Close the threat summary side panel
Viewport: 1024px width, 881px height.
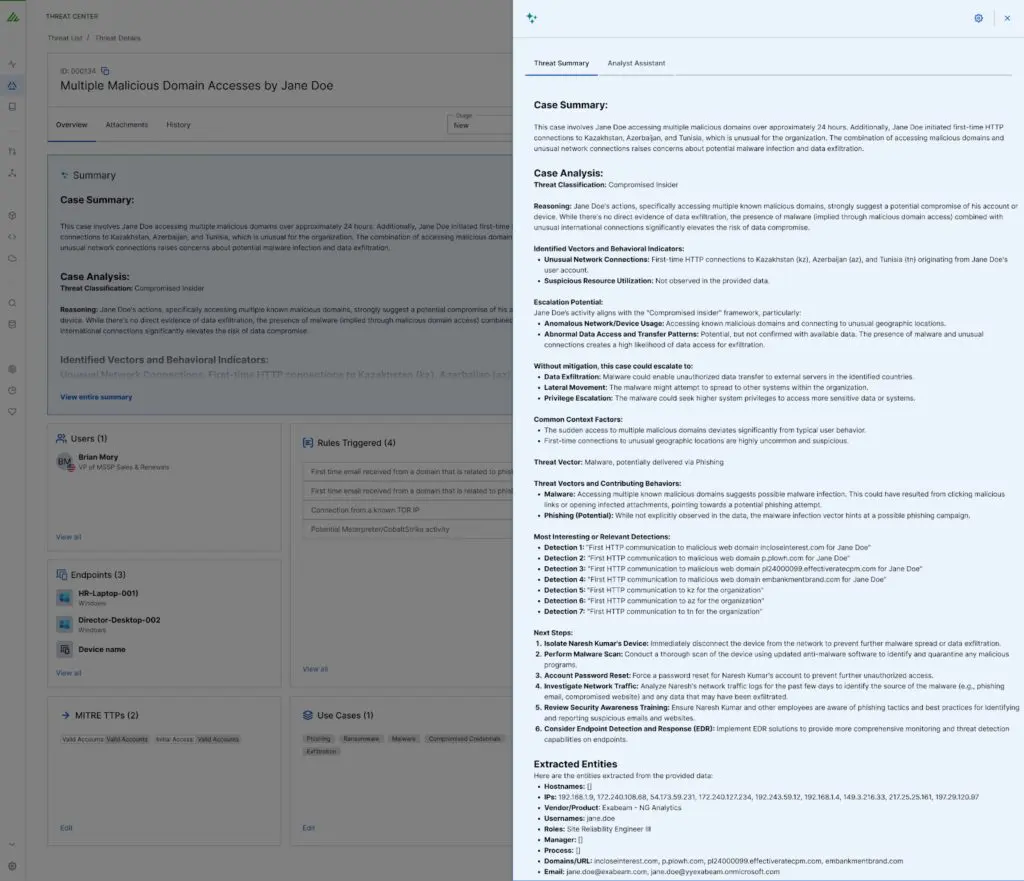click(x=1006, y=18)
